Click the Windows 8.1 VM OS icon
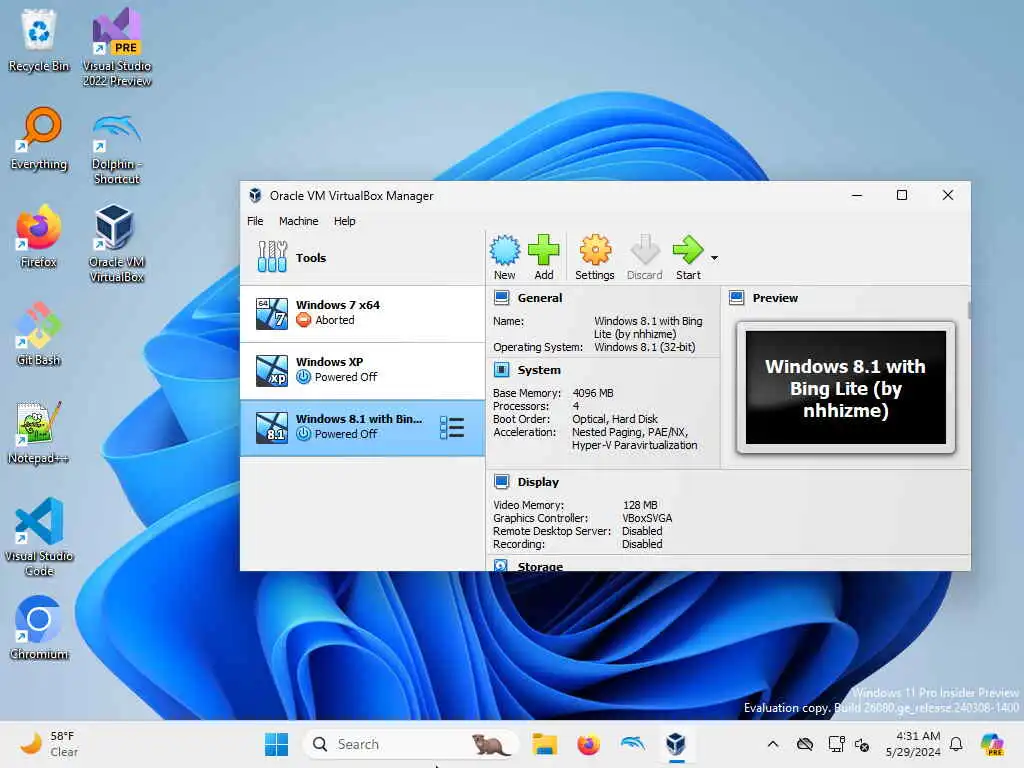 coord(272,428)
